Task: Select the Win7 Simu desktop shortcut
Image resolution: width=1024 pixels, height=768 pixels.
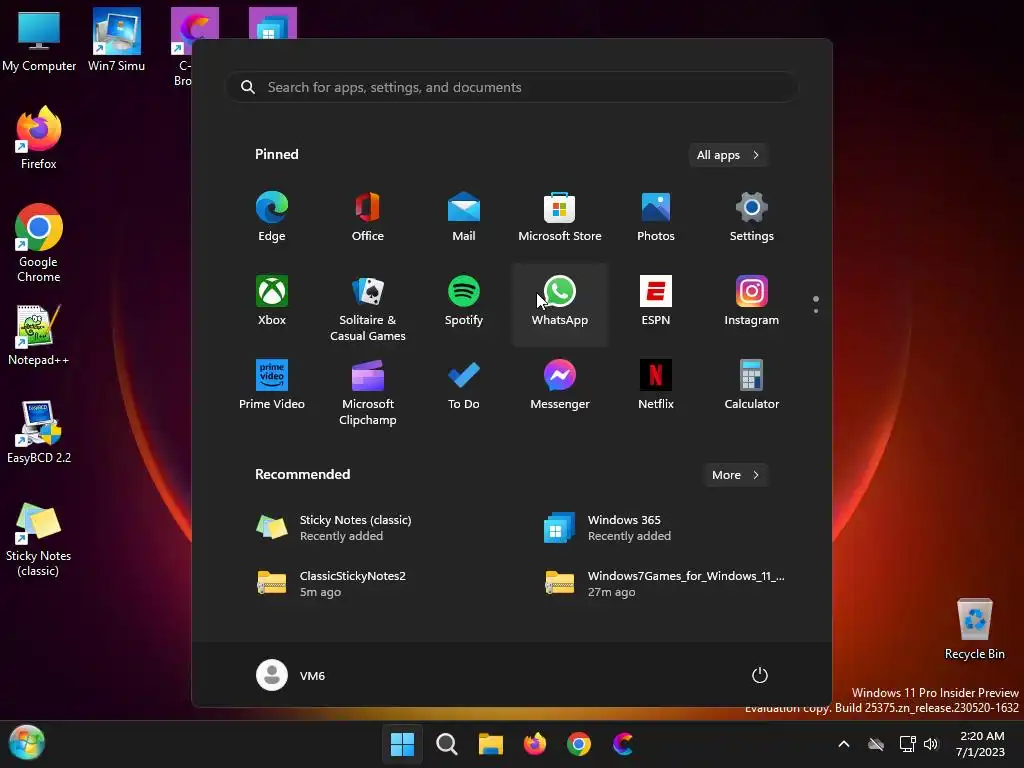Action: click(x=116, y=40)
